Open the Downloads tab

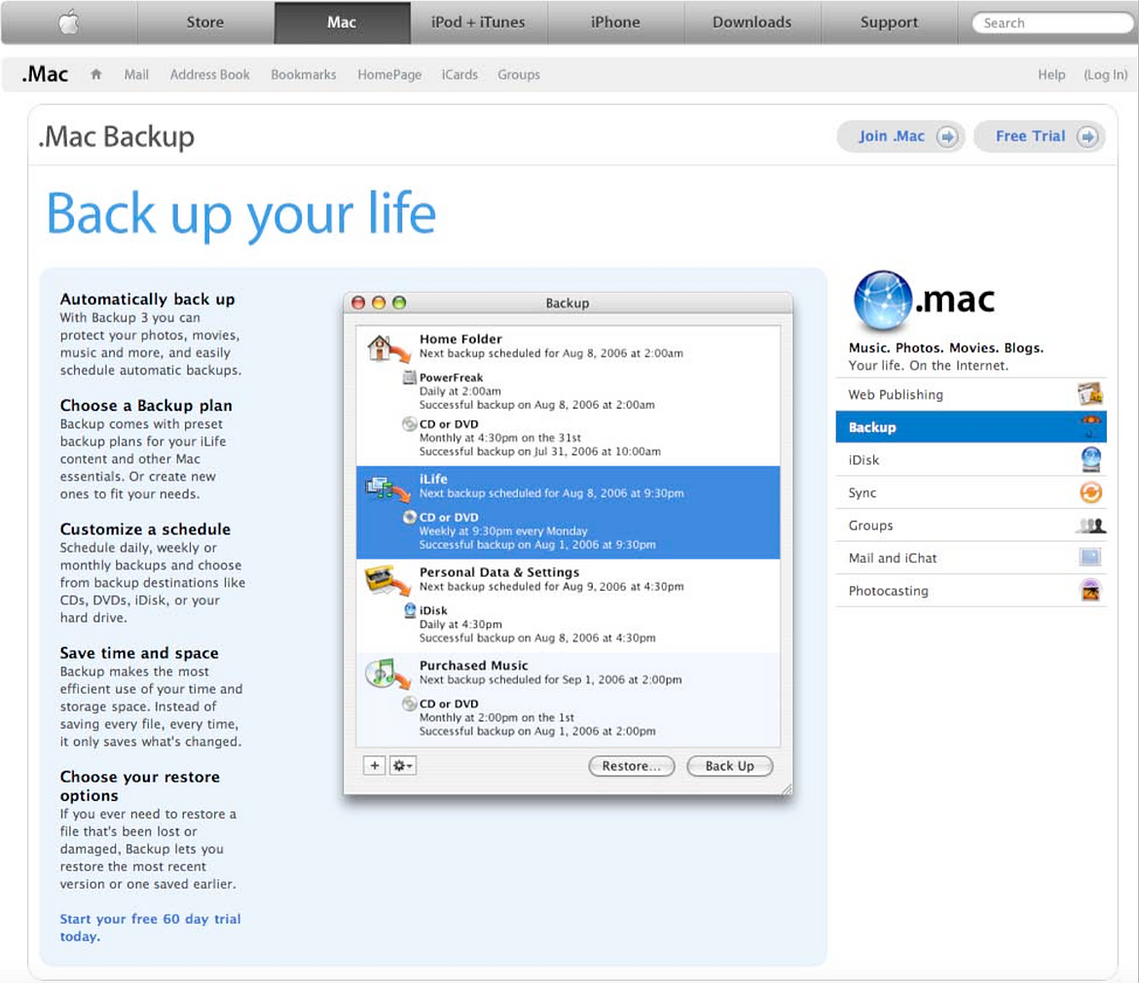click(752, 23)
